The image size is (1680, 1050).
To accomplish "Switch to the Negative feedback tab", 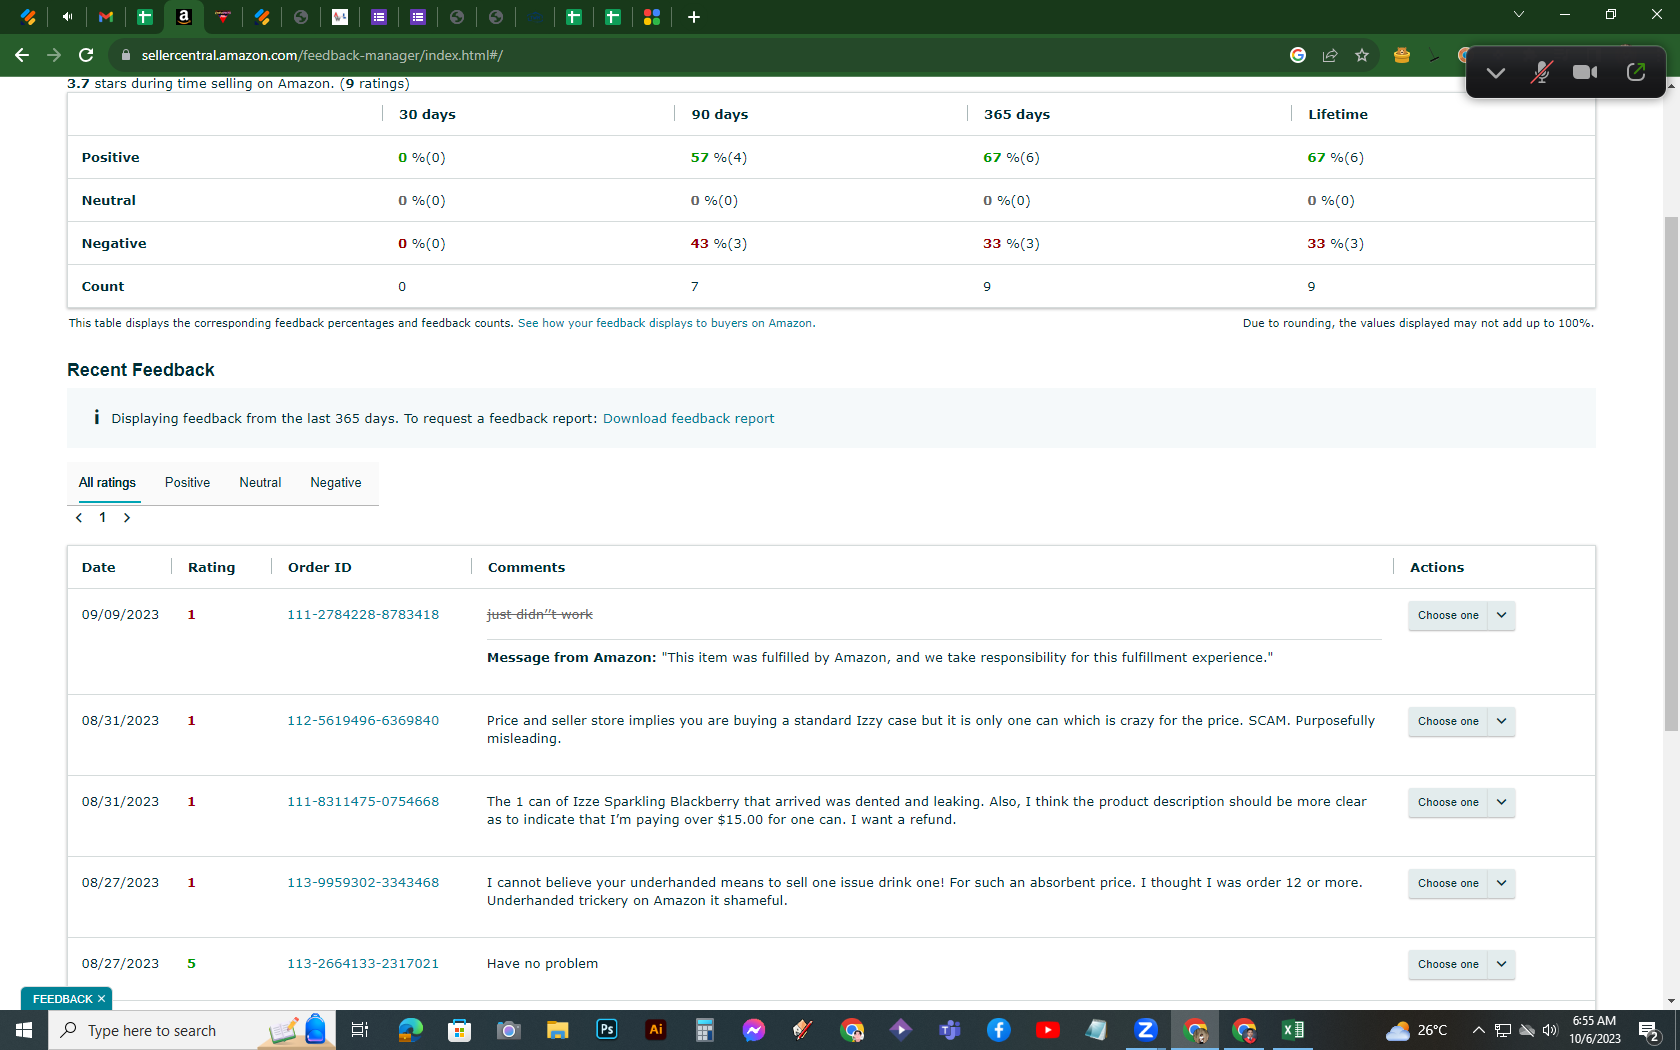I will click(x=336, y=482).
